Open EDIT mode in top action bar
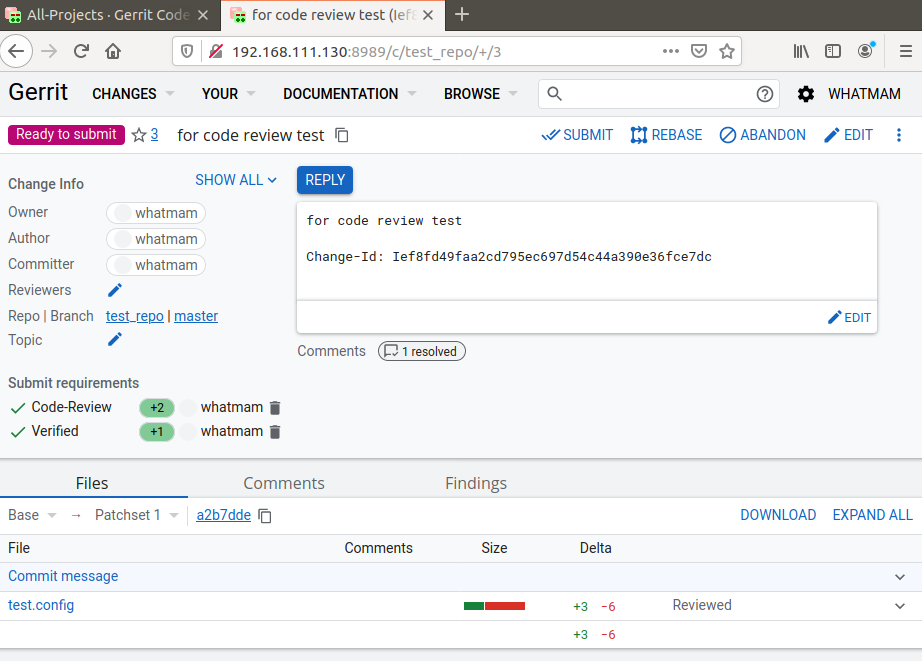The width and height of the screenshot is (922, 661). tap(848, 135)
